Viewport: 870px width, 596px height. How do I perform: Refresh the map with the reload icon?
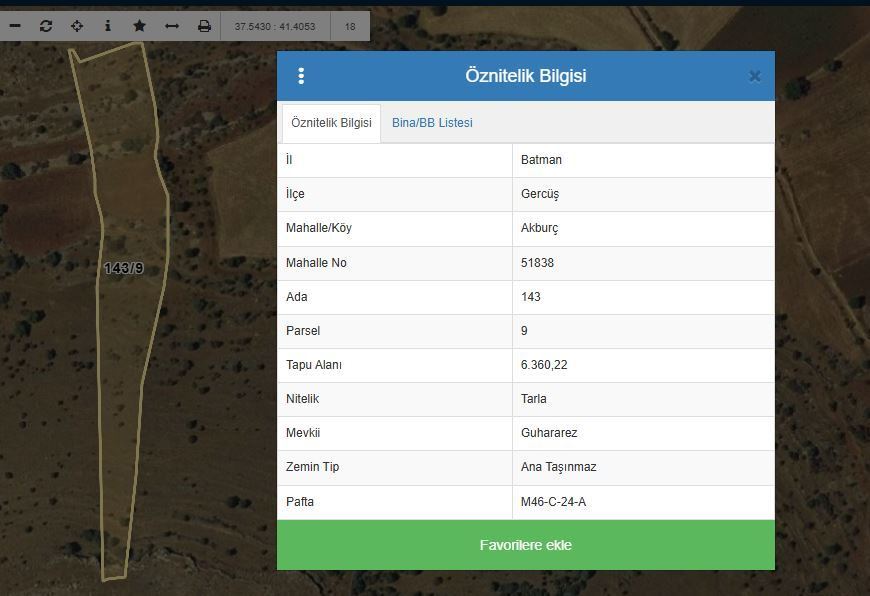(46, 26)
